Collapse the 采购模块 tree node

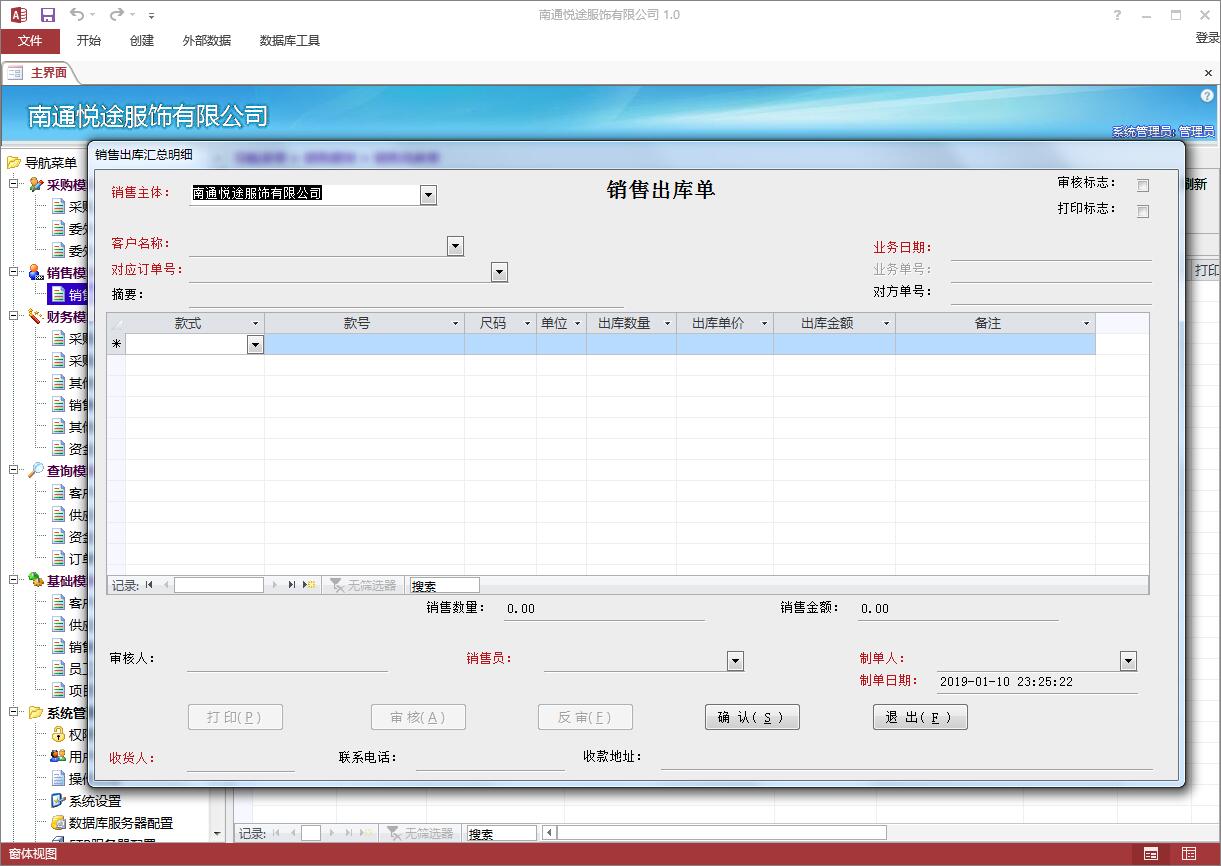[x=14, y=184]
